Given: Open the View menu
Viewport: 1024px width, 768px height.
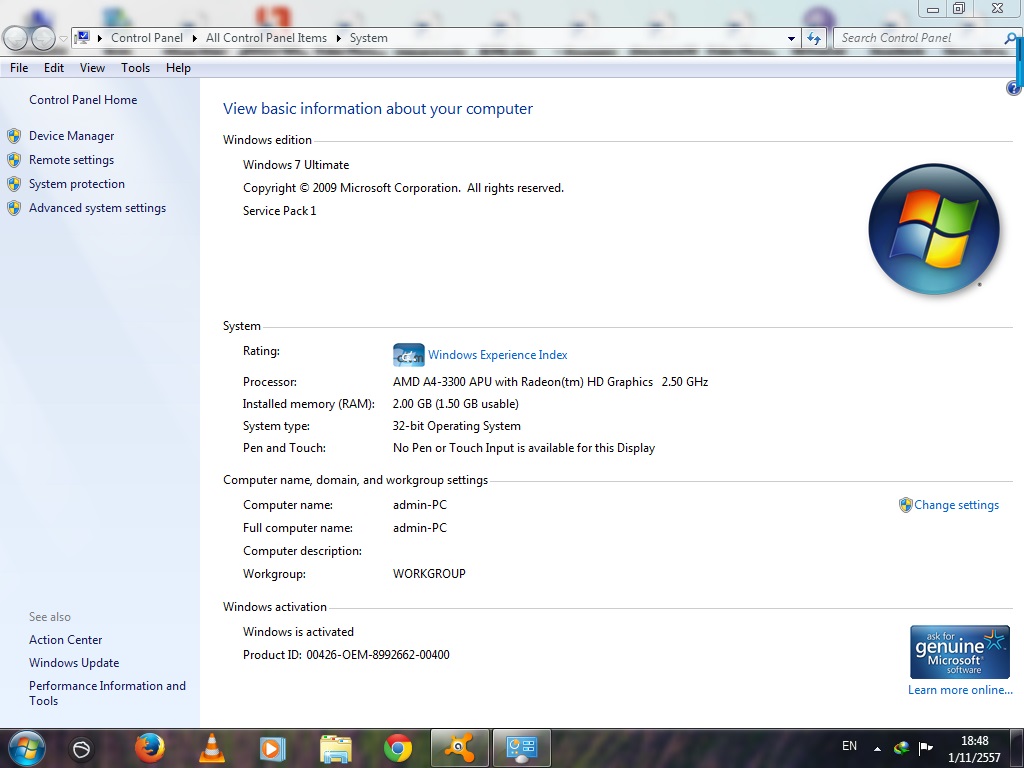Looking at the screenshot, I should [x=92, y=68].
